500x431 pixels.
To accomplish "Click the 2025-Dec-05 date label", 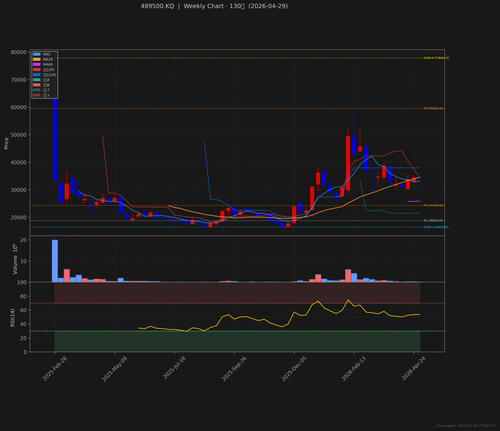I will [294, 368].
